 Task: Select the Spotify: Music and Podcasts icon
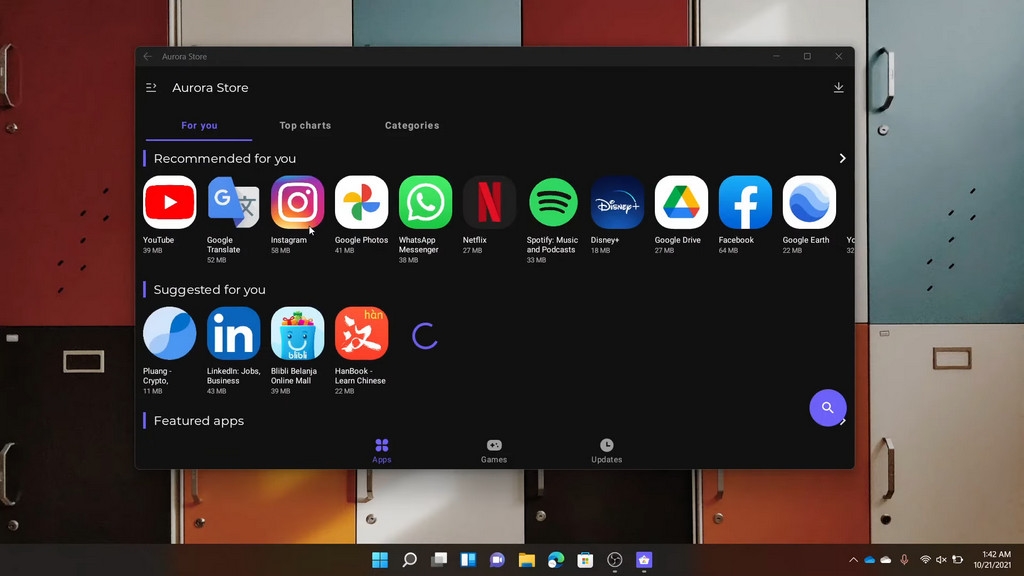tap(552, 202)
